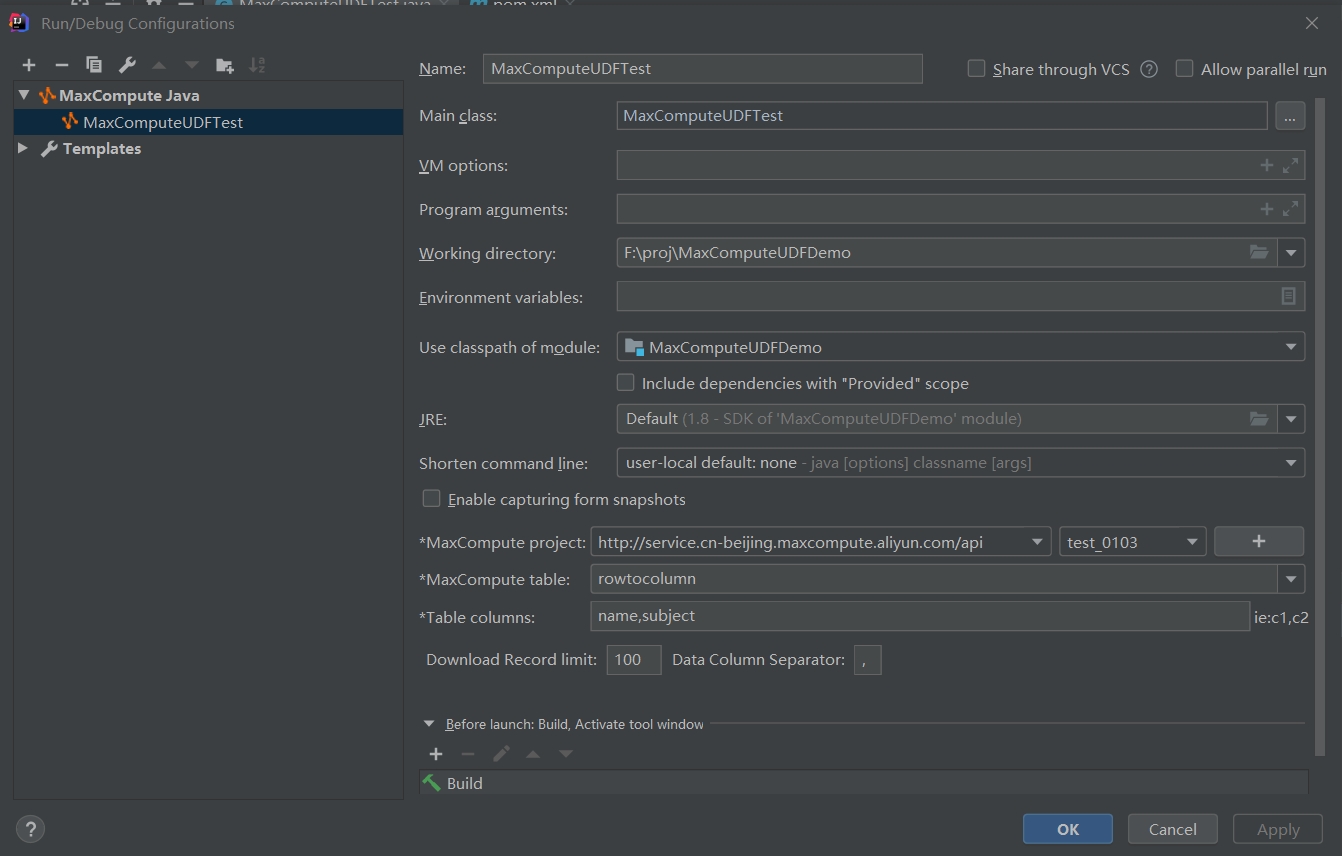Click the Name input field

tap(702, 69)
